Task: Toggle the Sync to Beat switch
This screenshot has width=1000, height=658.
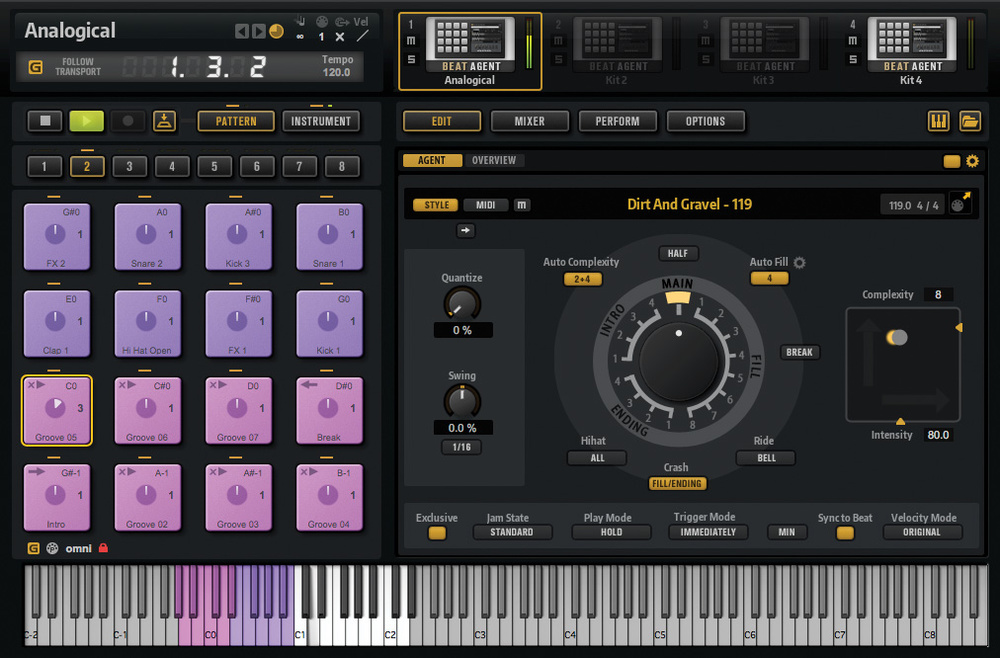Action: 843,532
